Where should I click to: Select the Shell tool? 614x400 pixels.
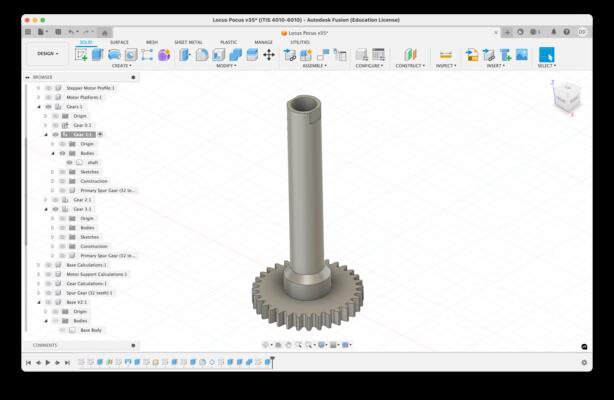pyautogui.click(x=219, y=54)
